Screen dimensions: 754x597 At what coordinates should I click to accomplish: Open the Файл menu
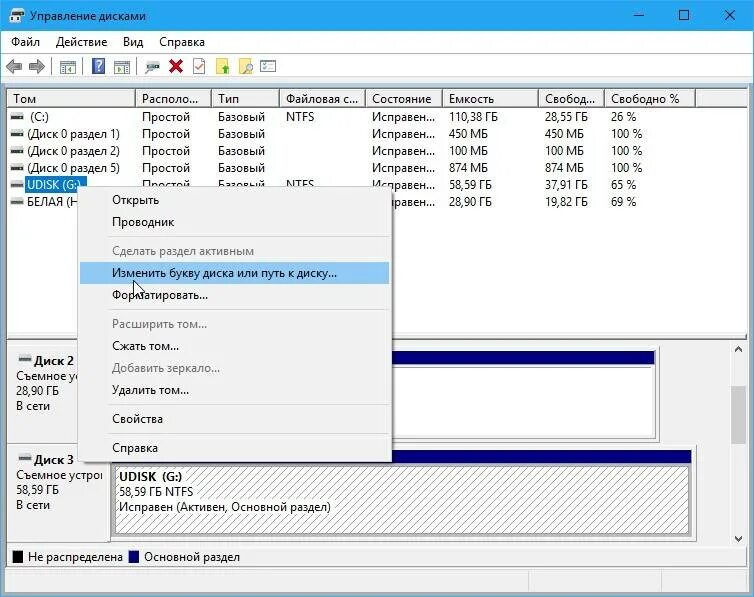click(25, 42)
